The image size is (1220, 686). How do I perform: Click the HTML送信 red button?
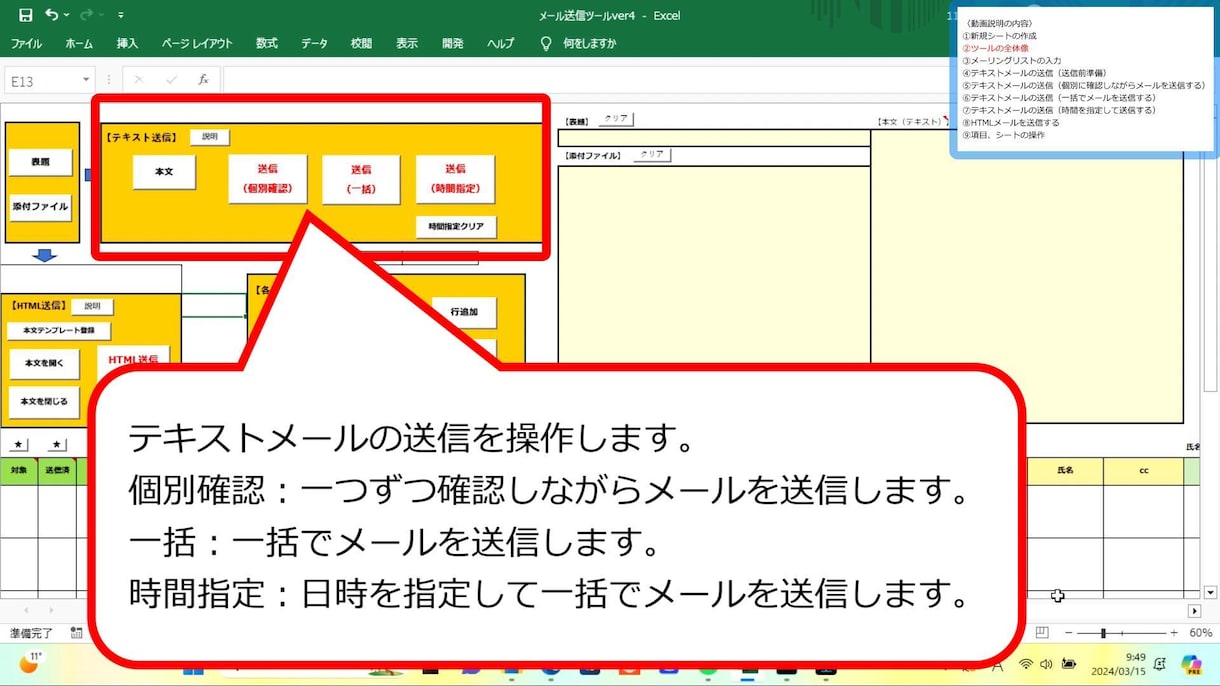tap(133, 357)
